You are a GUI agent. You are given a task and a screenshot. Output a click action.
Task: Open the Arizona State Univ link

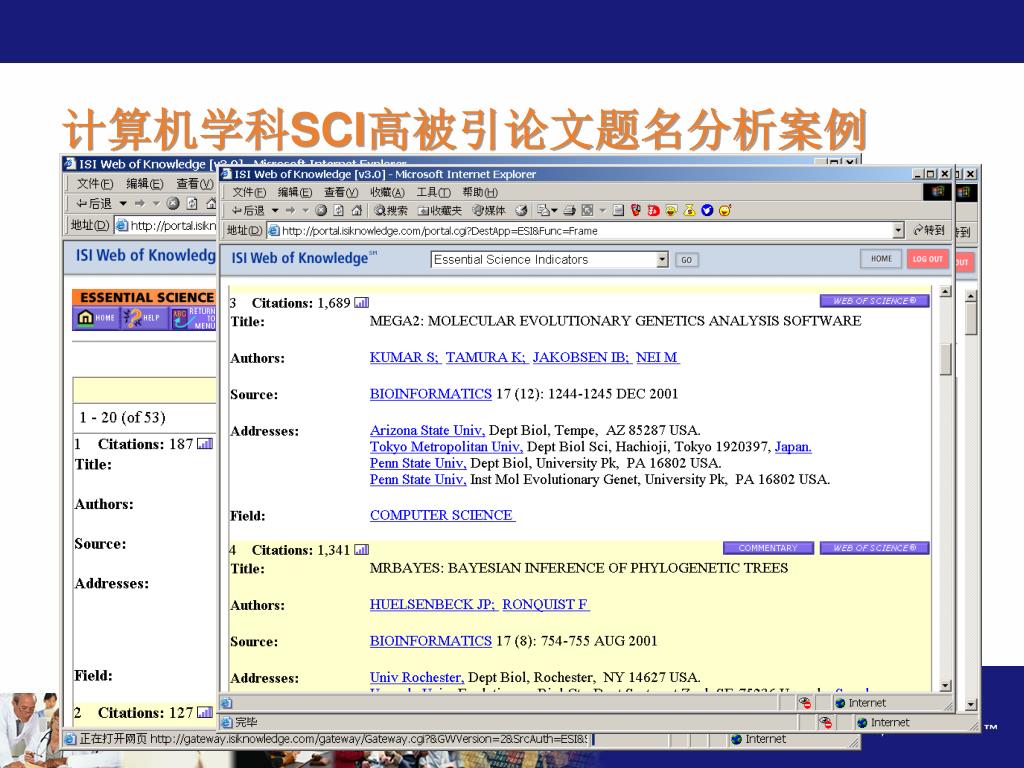coord(427,430)
